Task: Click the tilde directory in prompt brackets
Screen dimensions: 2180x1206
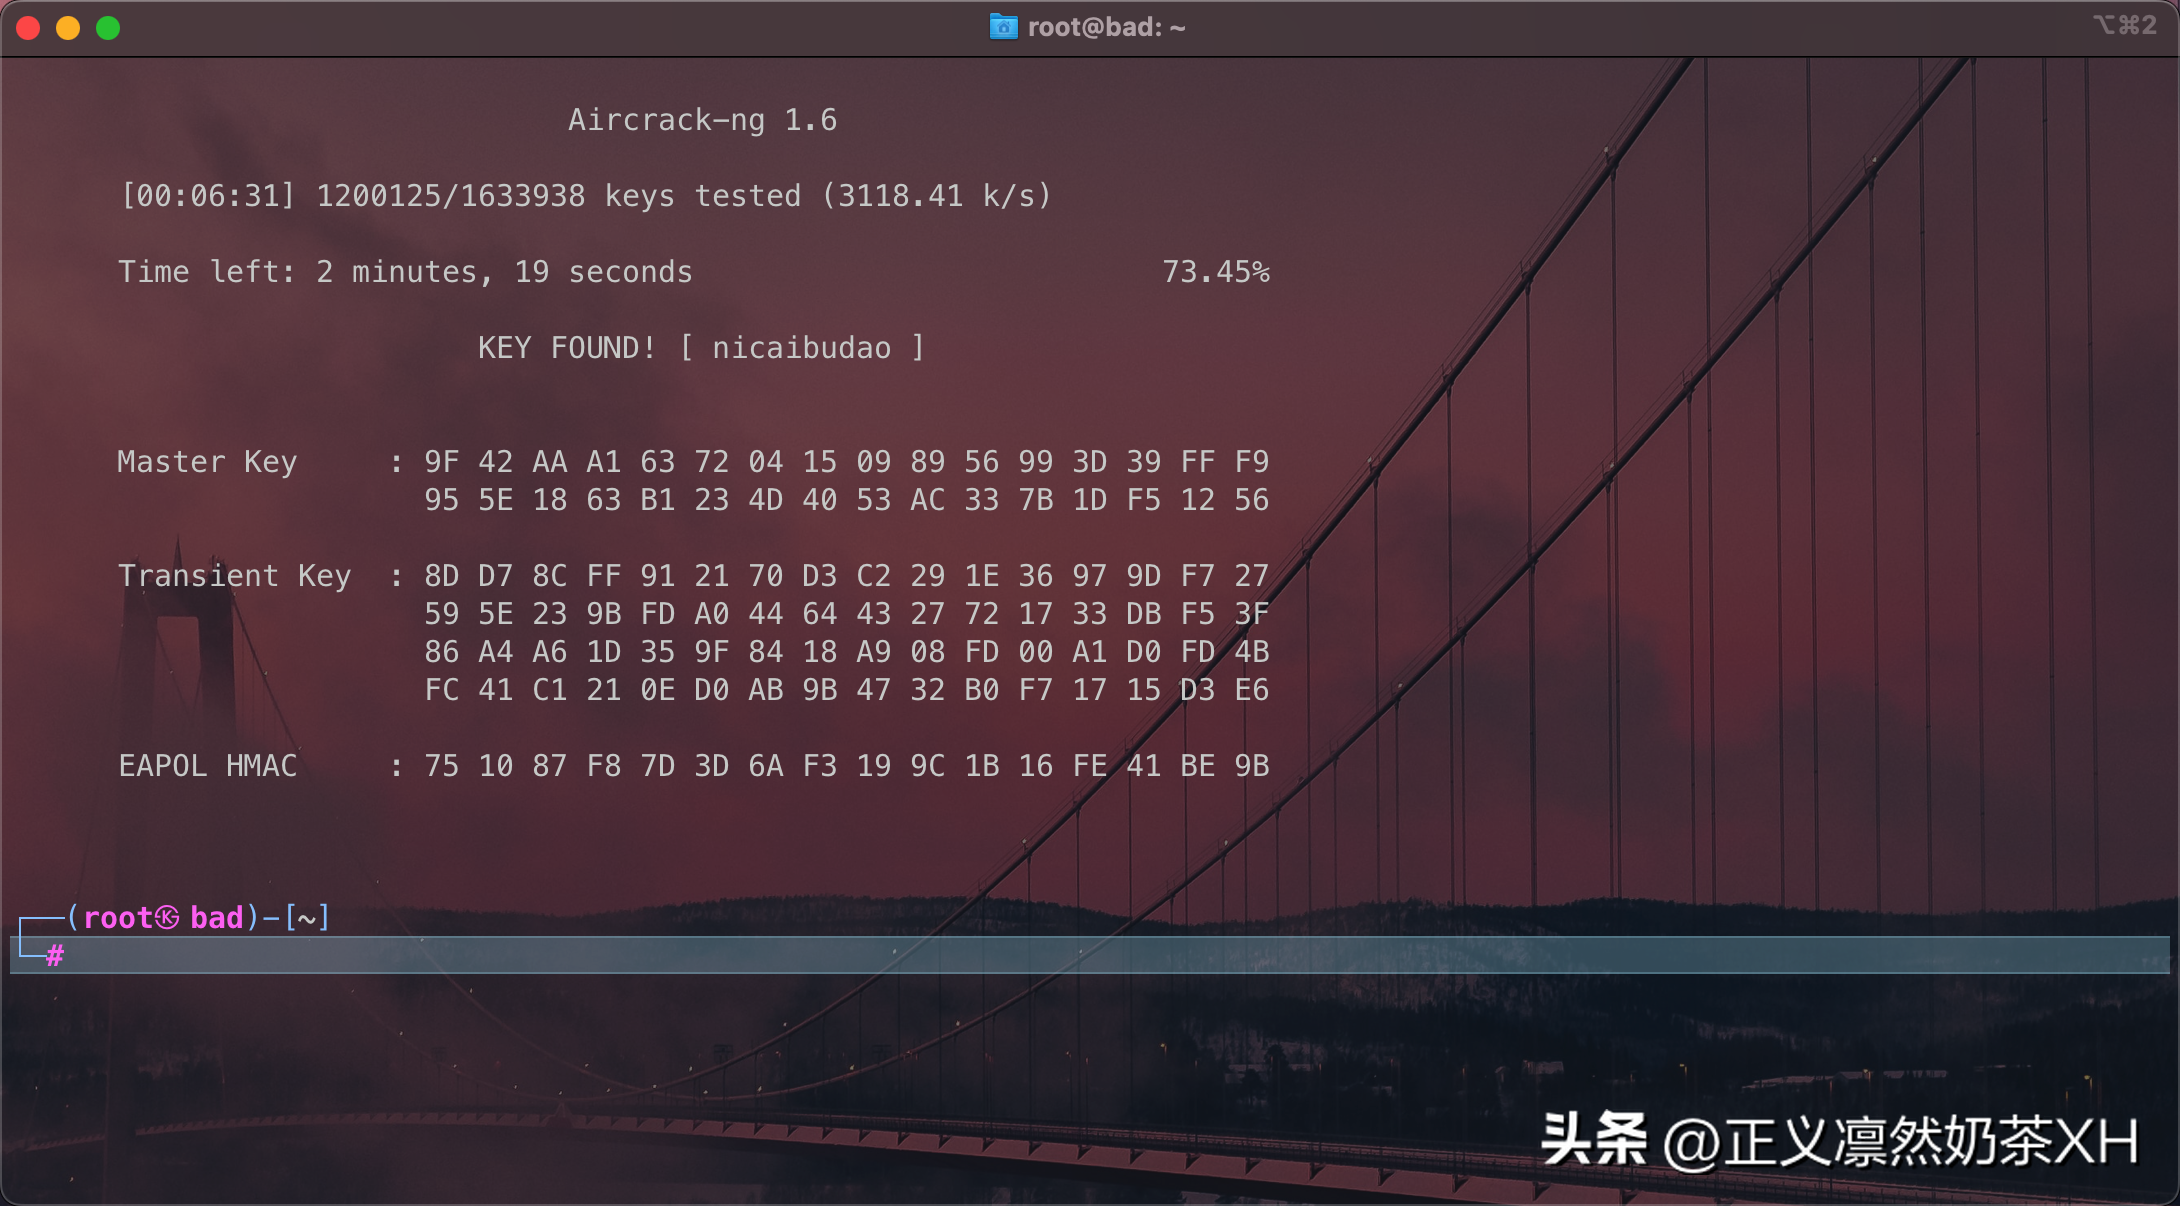Action: pos(307,918)
